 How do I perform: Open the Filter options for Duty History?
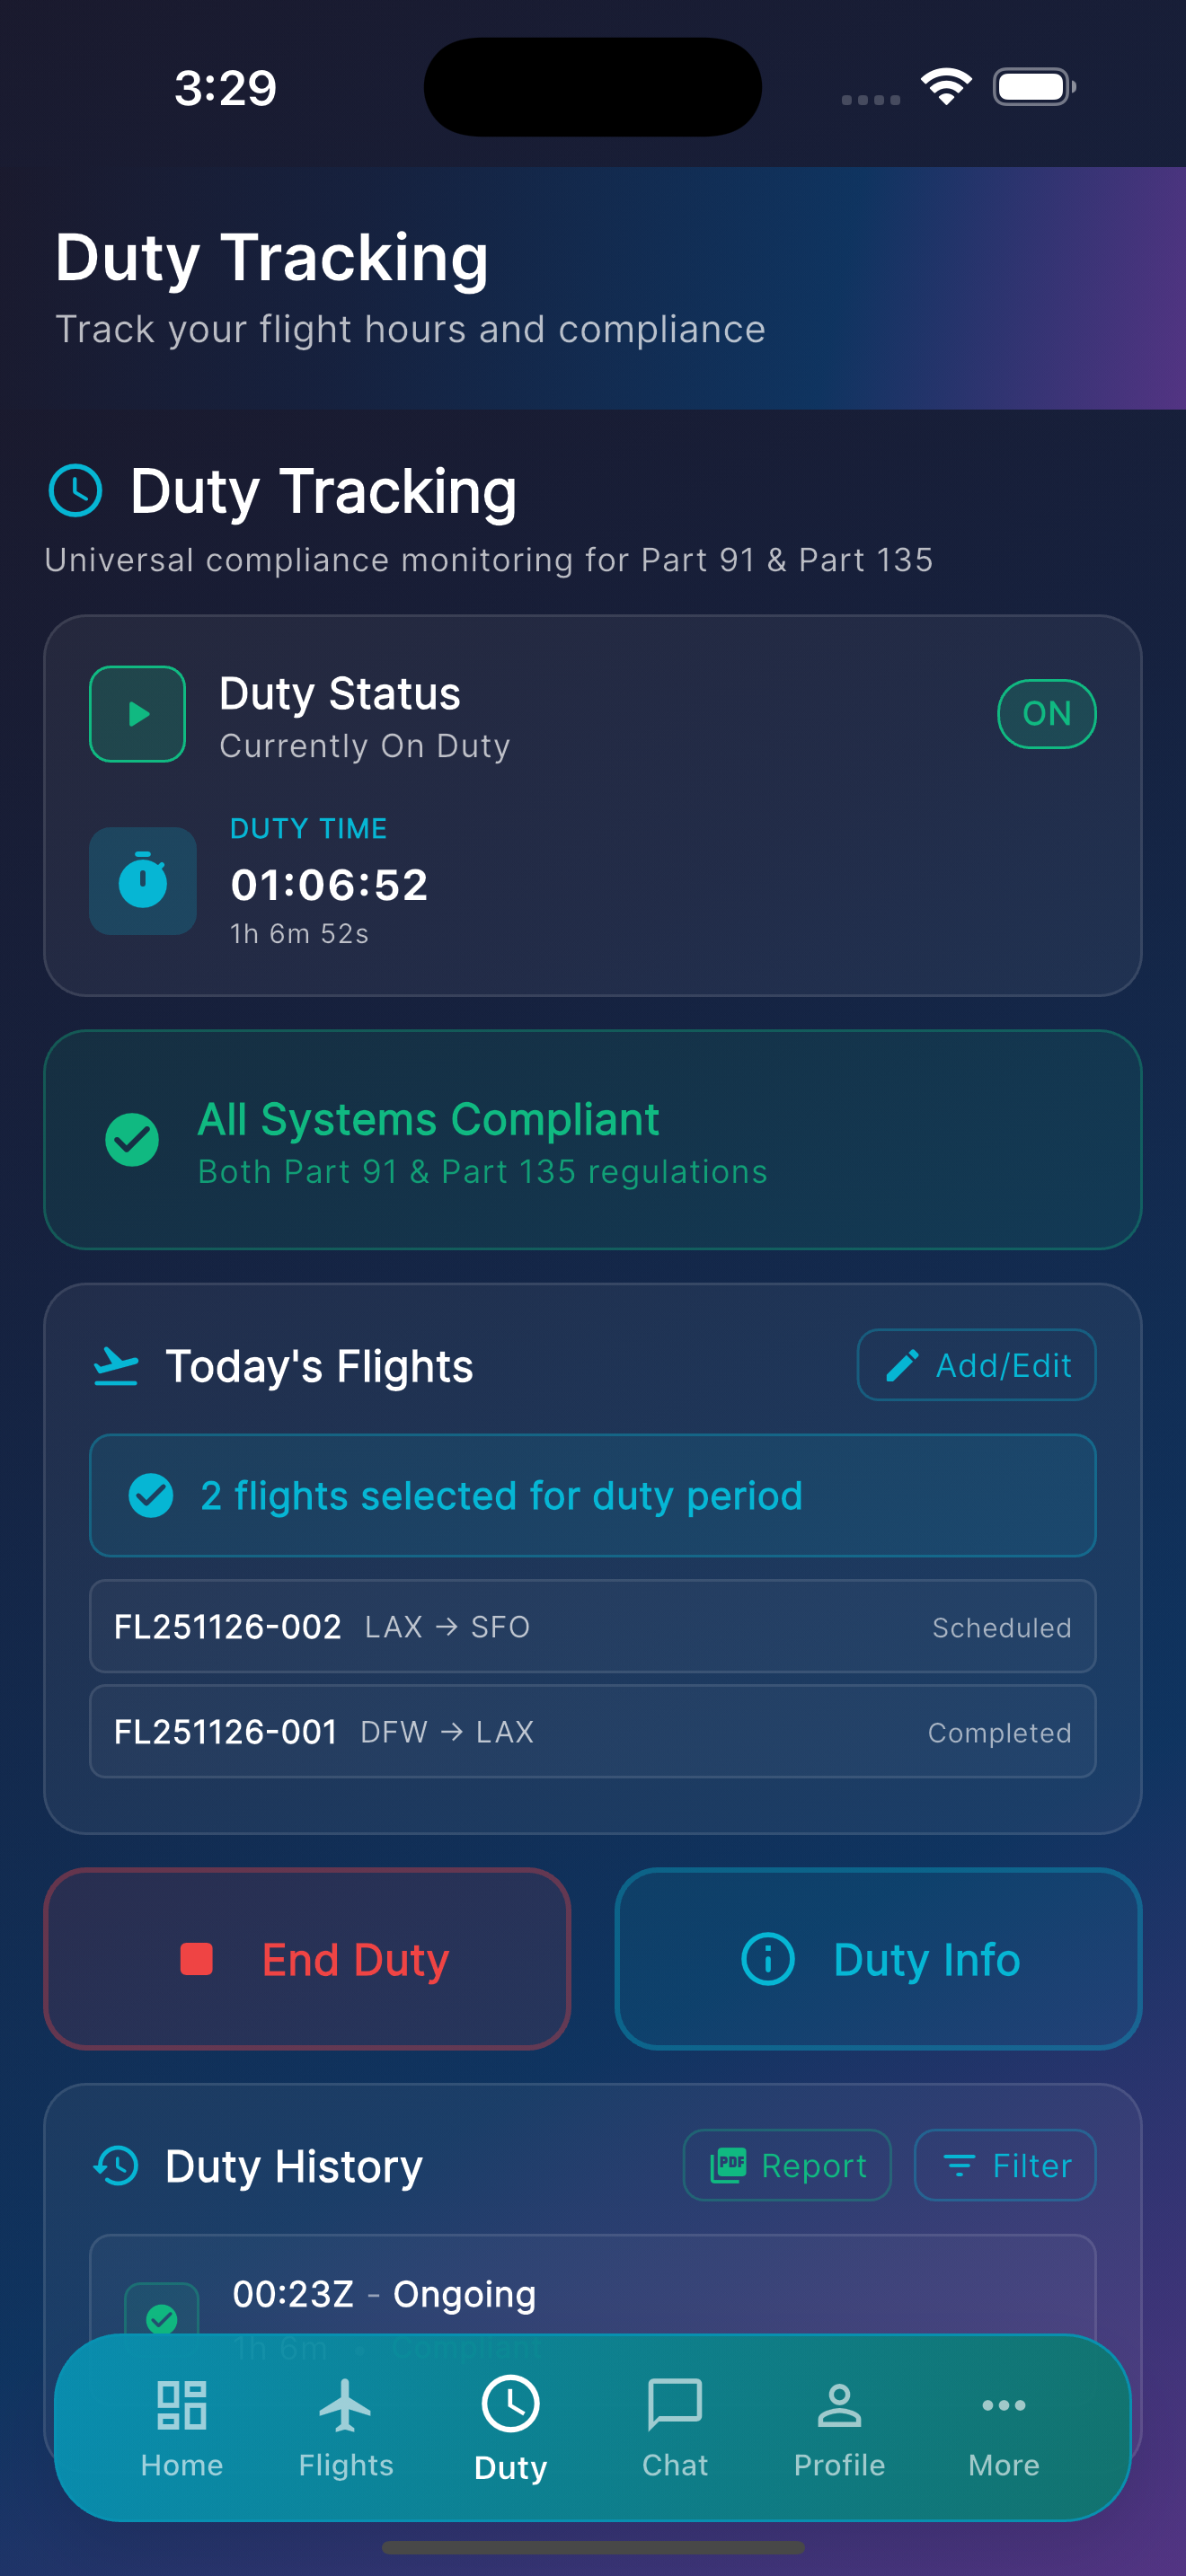[x=1004, y=2165]
